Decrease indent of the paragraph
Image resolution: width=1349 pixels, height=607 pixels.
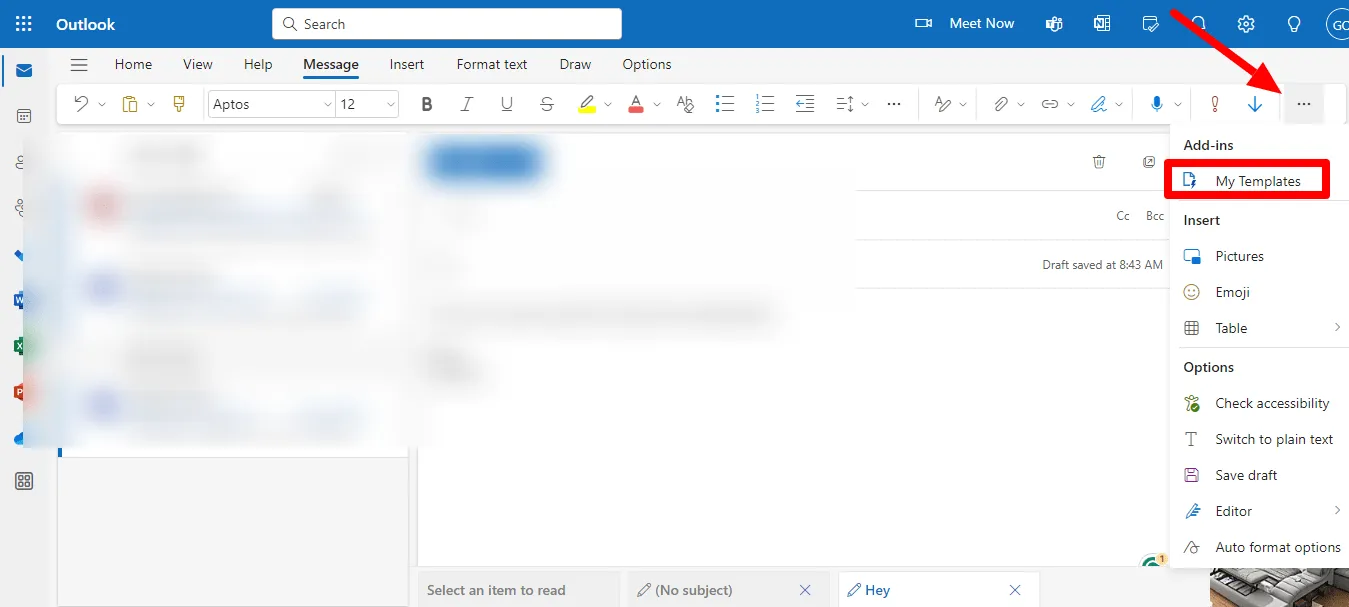click(x=805, y=104)
